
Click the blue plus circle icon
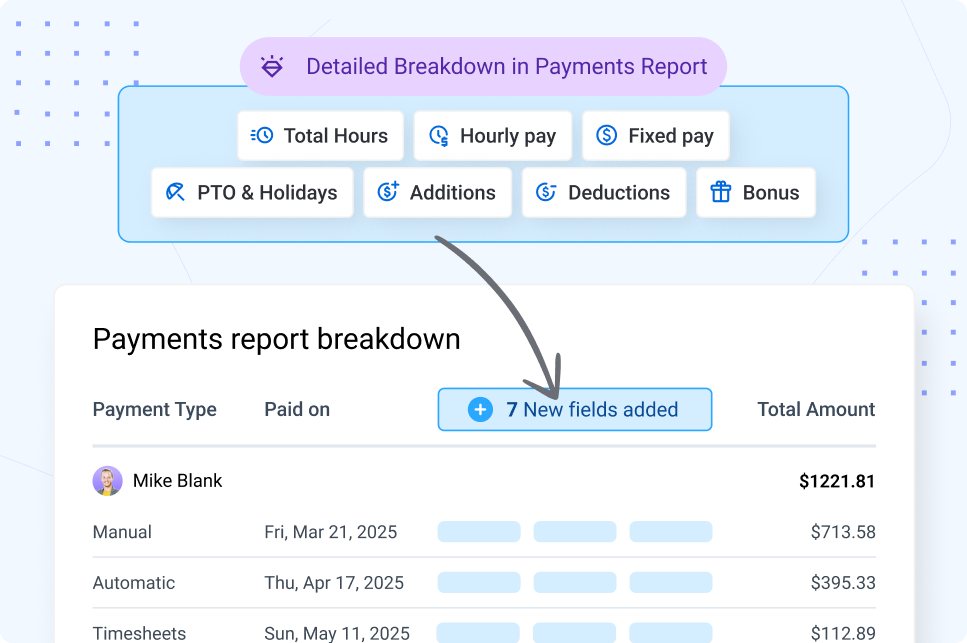click(x=480, y=410)
